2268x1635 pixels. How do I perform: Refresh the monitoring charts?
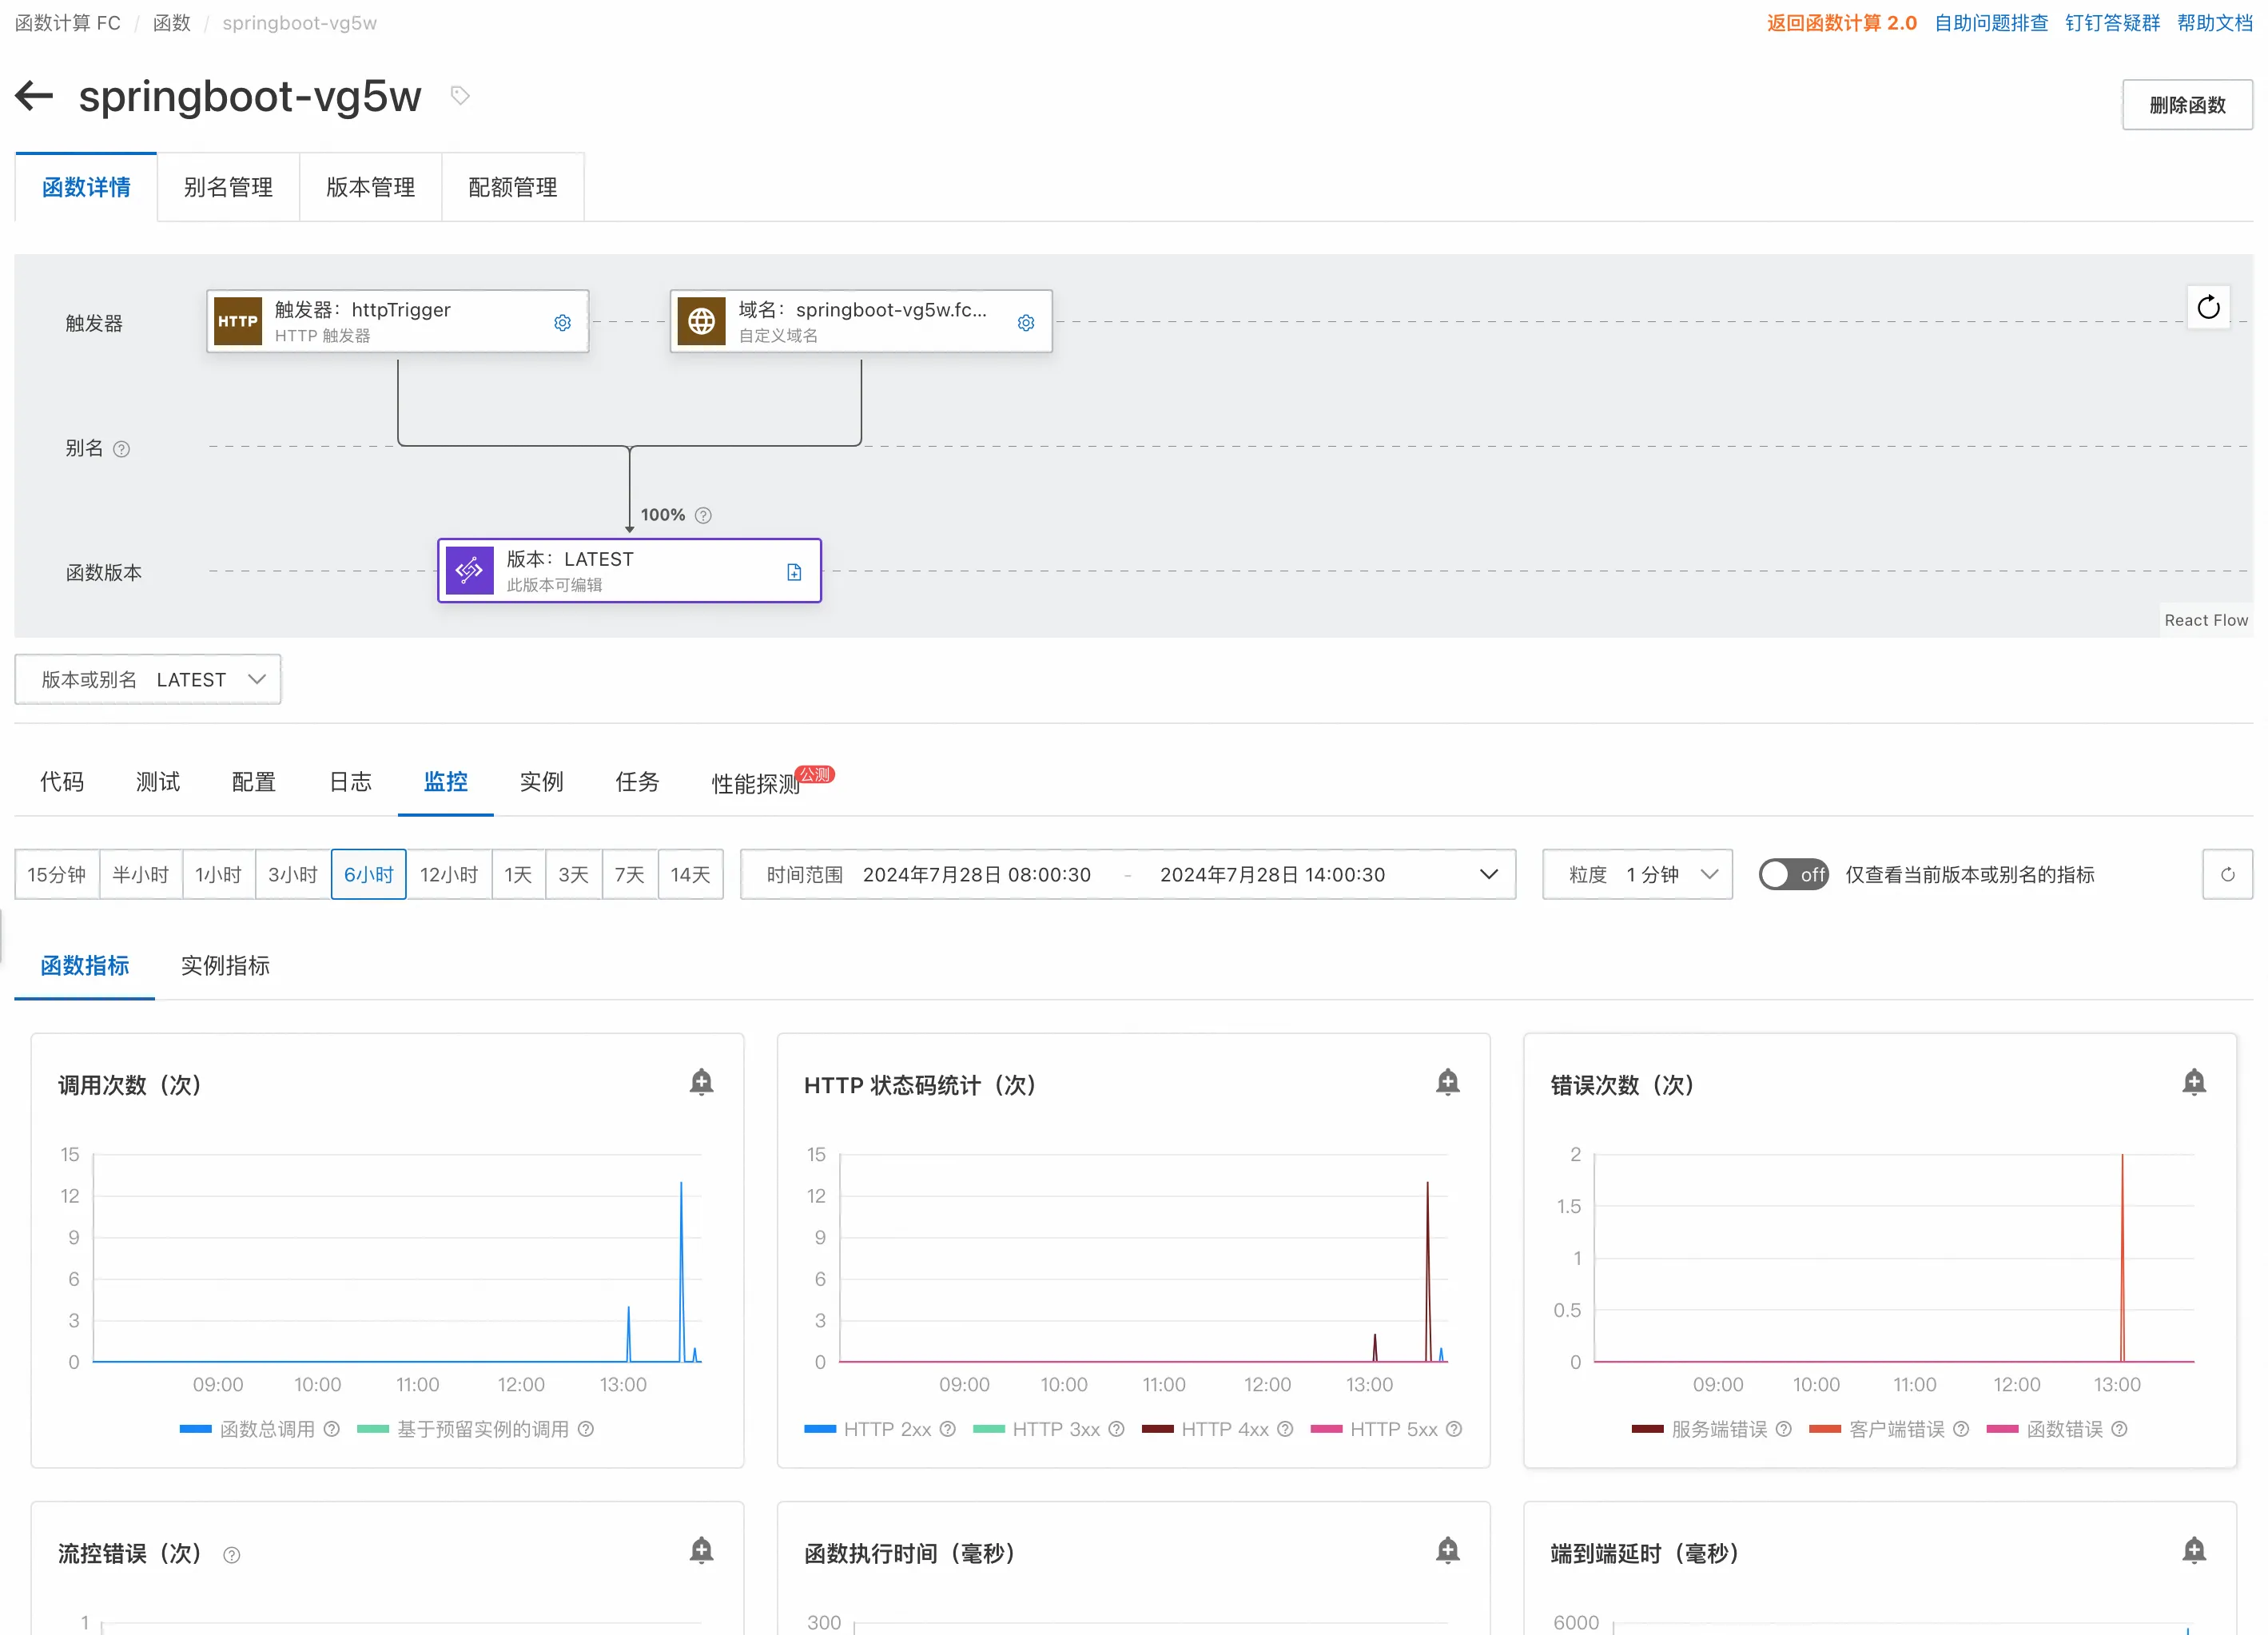(x=2227, y=874)
